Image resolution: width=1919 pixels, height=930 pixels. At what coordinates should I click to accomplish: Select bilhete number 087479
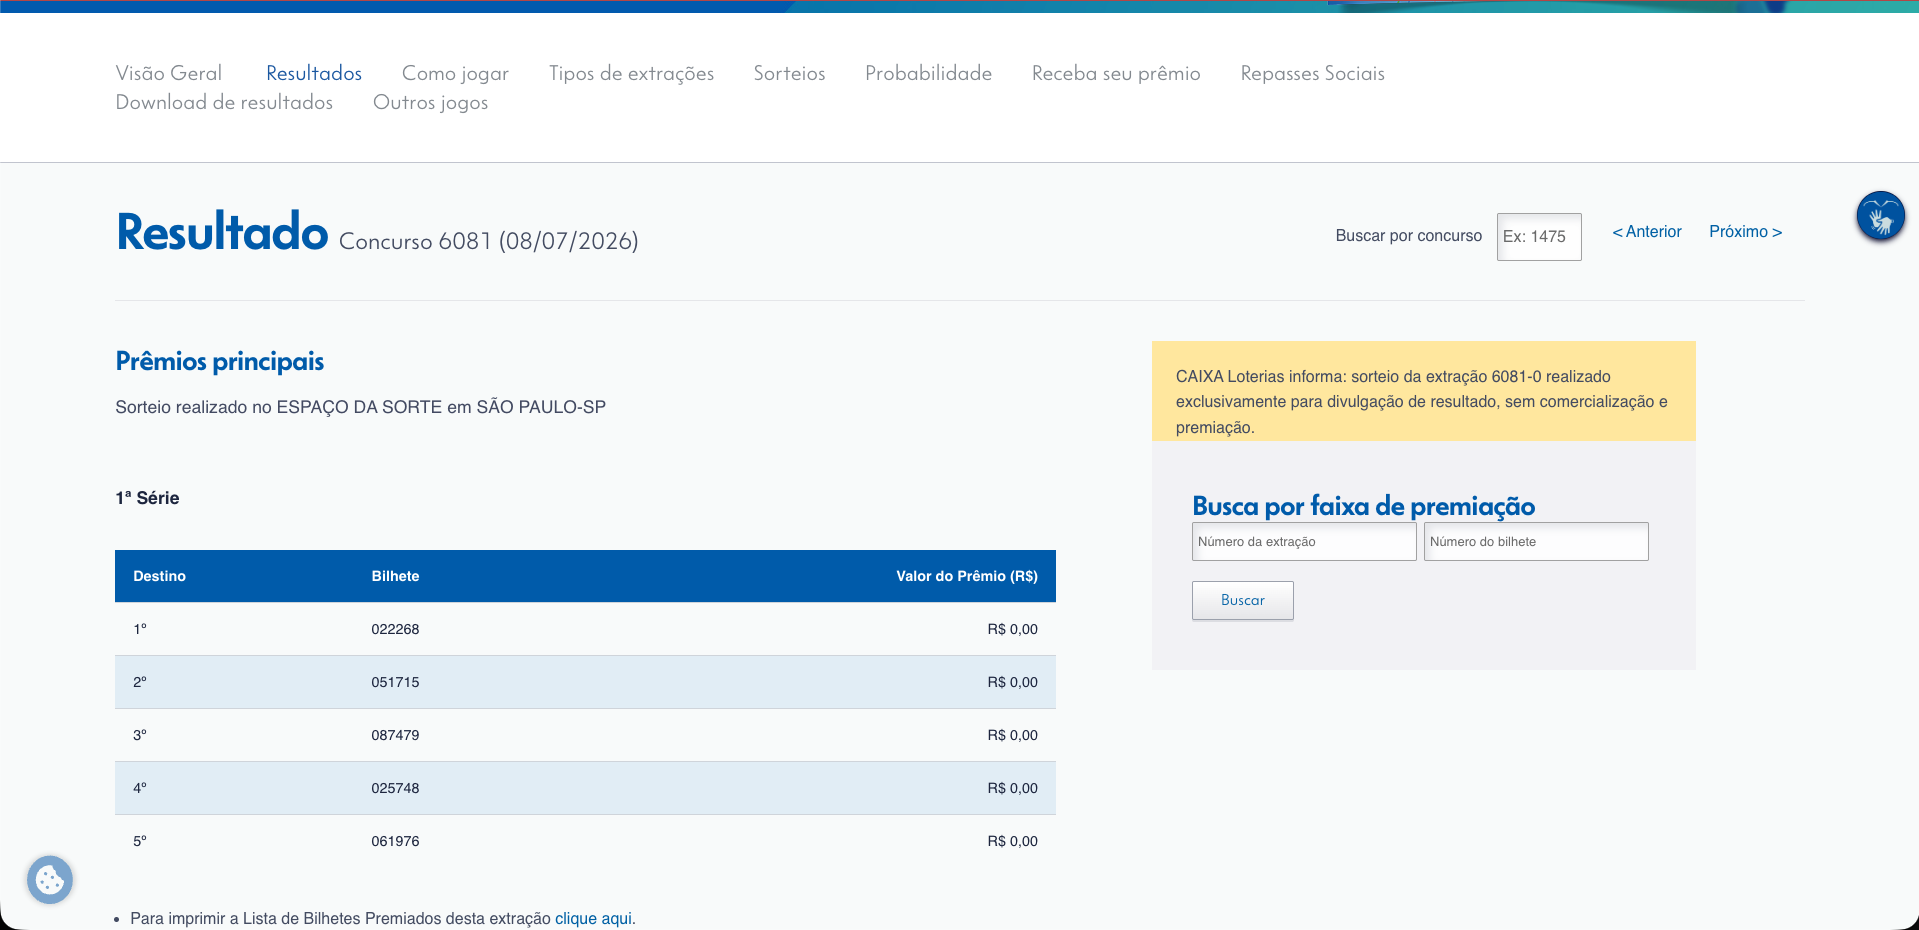[x=395, y=735]
